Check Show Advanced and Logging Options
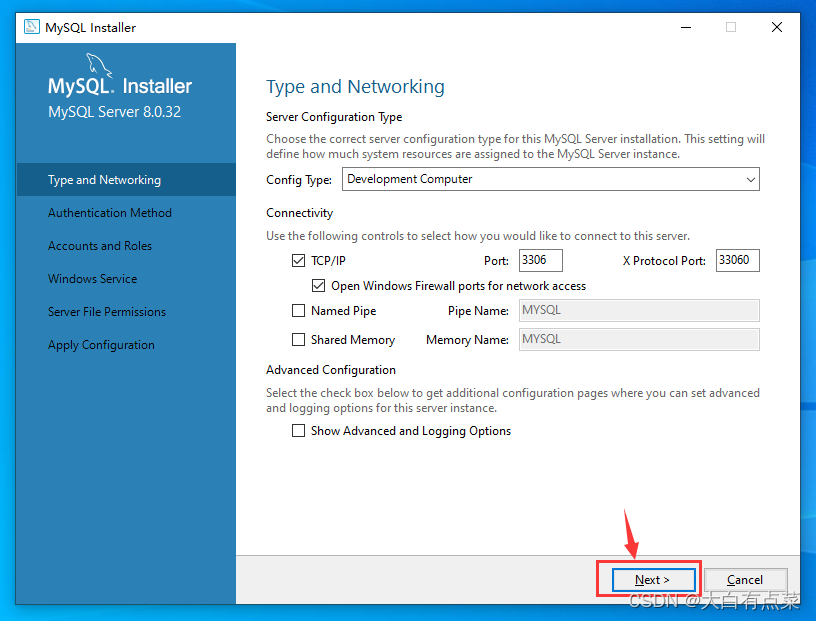The width and height of the screenshot is (816, 621). coord(298,430)
